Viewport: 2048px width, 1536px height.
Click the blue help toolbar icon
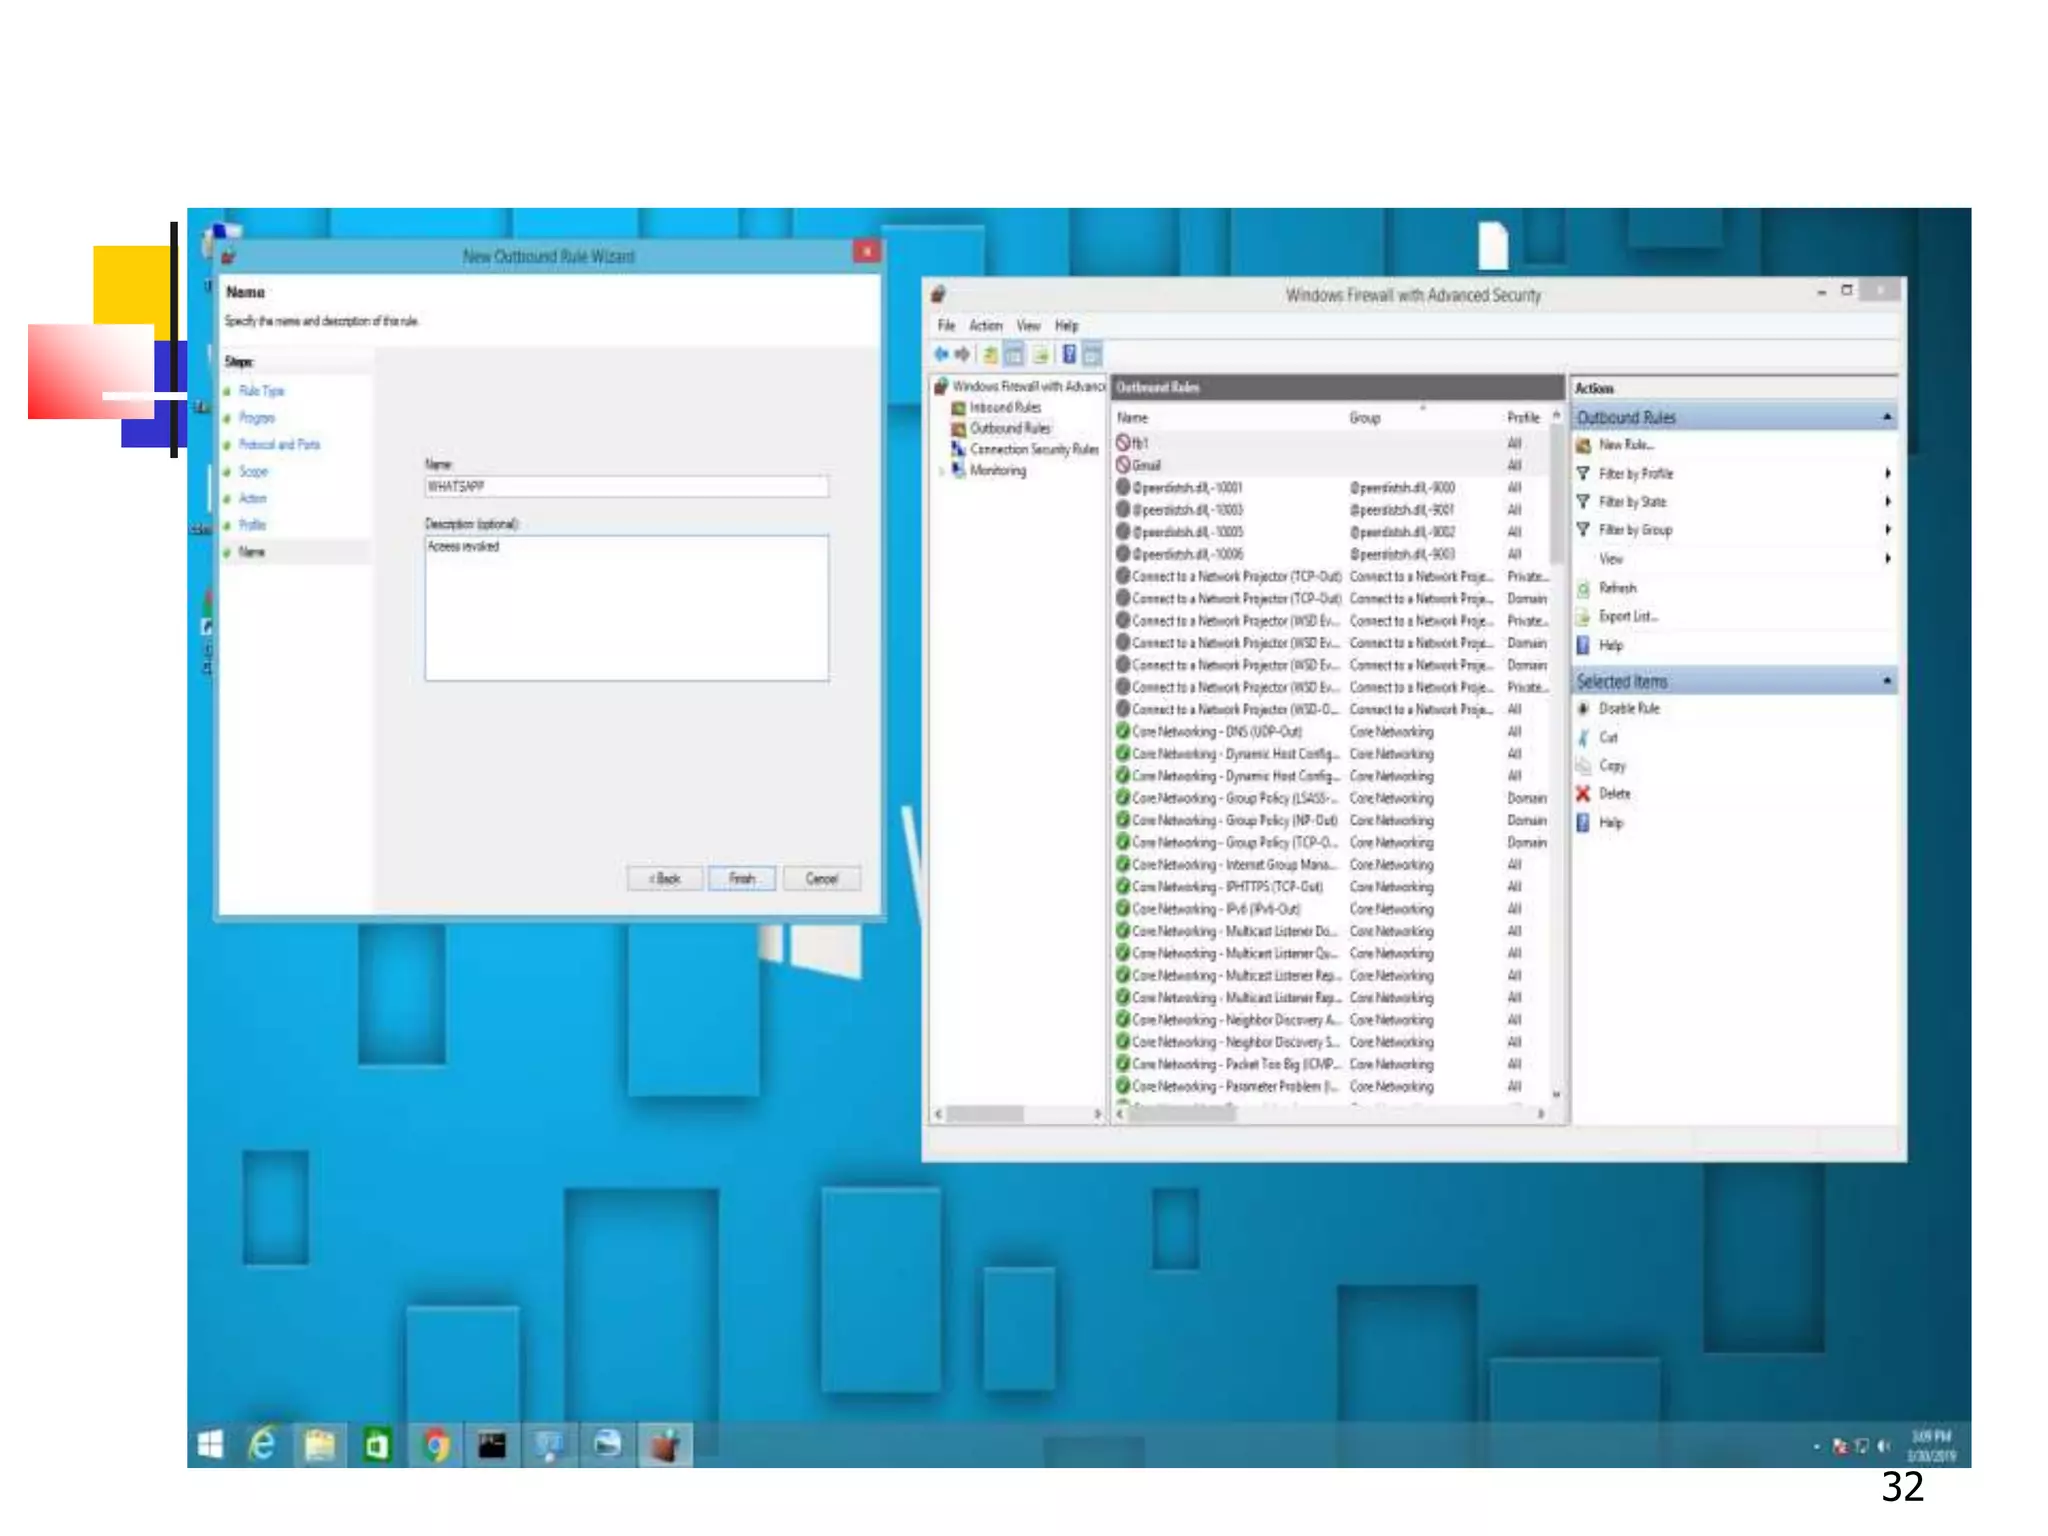[x=1068, y=354]
